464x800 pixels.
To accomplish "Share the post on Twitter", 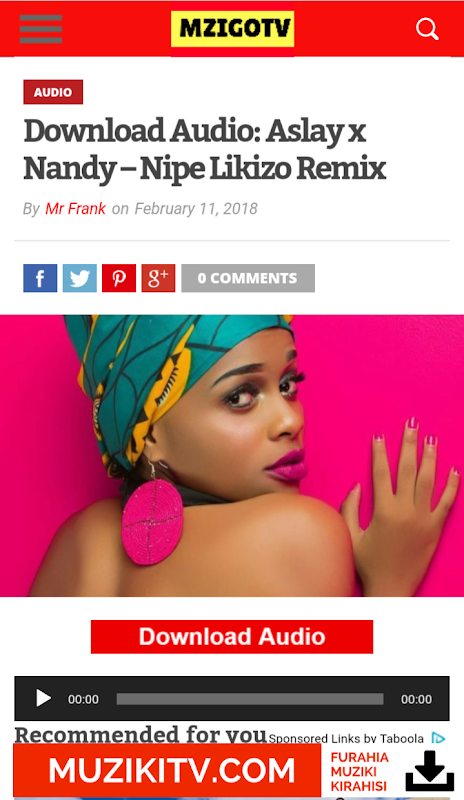I will point(80,278).
